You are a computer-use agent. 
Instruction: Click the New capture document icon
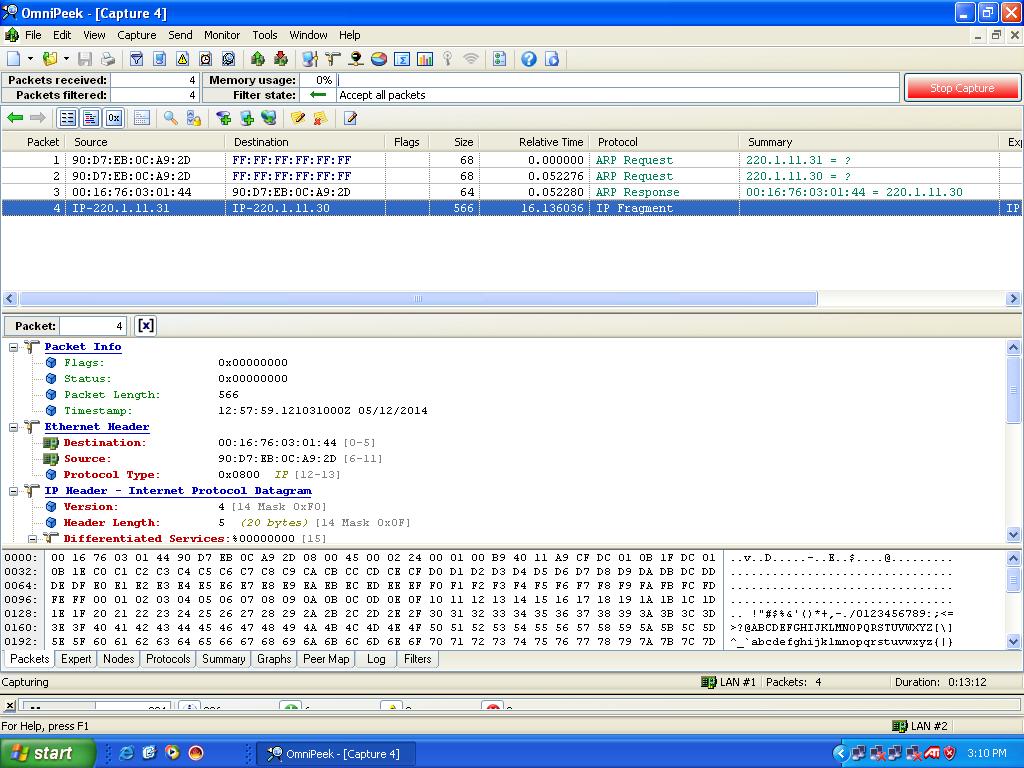pyautogui.click(x=13, y=59)
